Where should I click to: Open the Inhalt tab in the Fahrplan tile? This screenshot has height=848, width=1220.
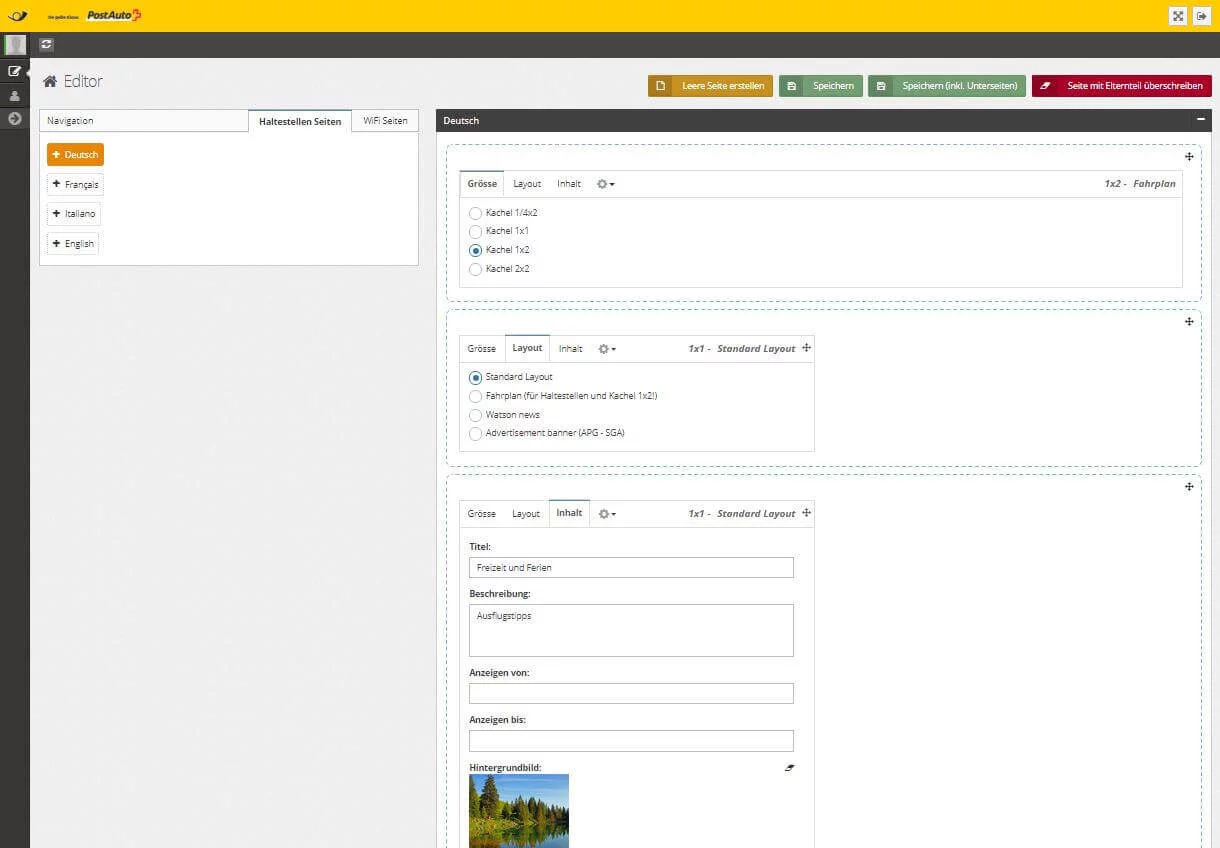569,184
